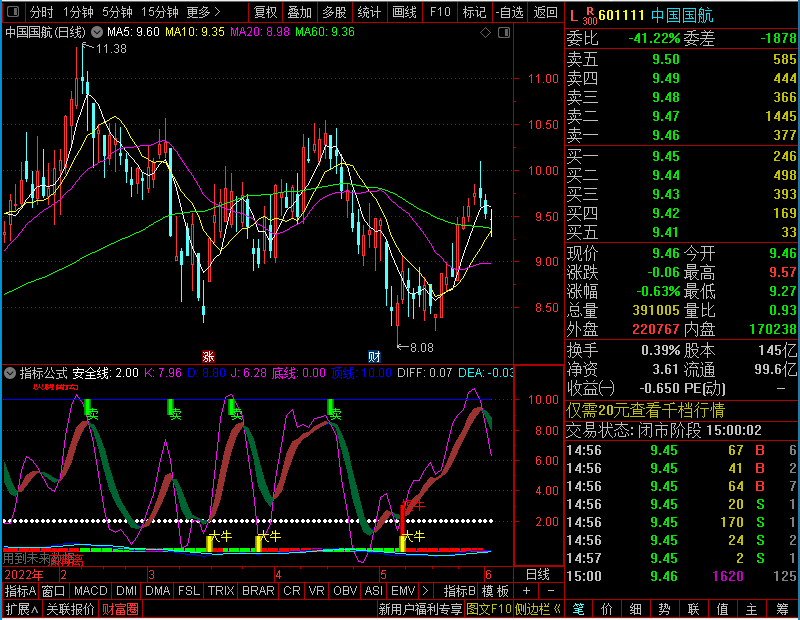
Task: Open the 分时 intraday view
Action: pyautogui.click(x=41, y=12)
